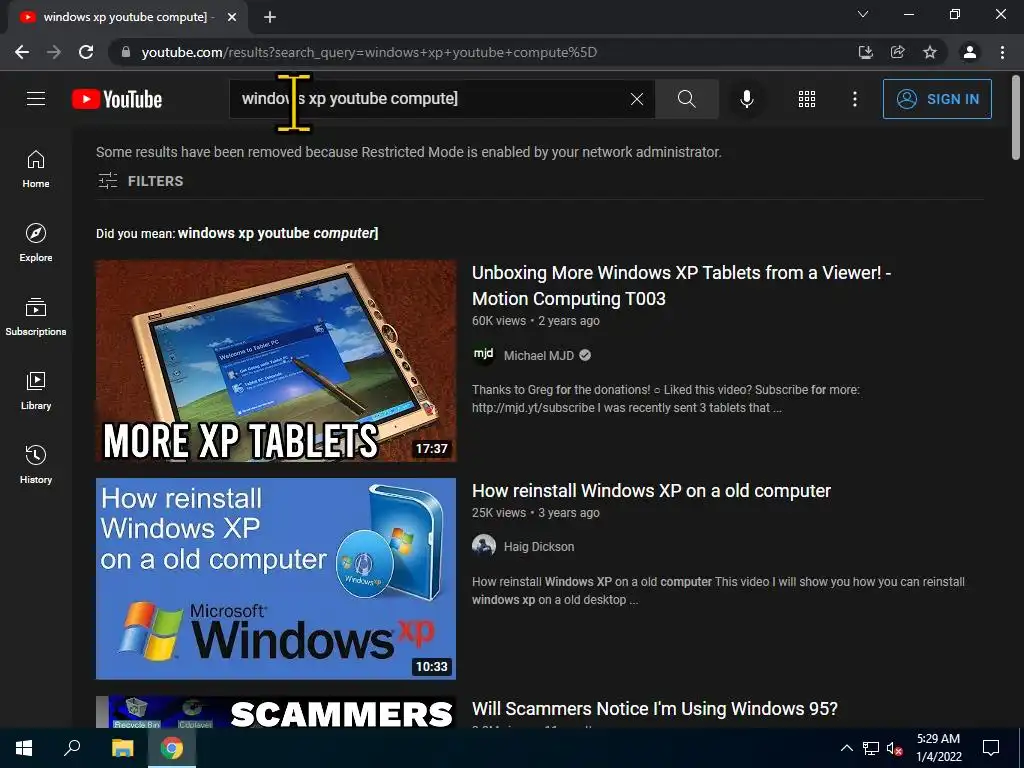Open 'How reinstall Windows XP' video title
Image resolution: width=1024 pixels, height=768 pixels.
(651, 490)
